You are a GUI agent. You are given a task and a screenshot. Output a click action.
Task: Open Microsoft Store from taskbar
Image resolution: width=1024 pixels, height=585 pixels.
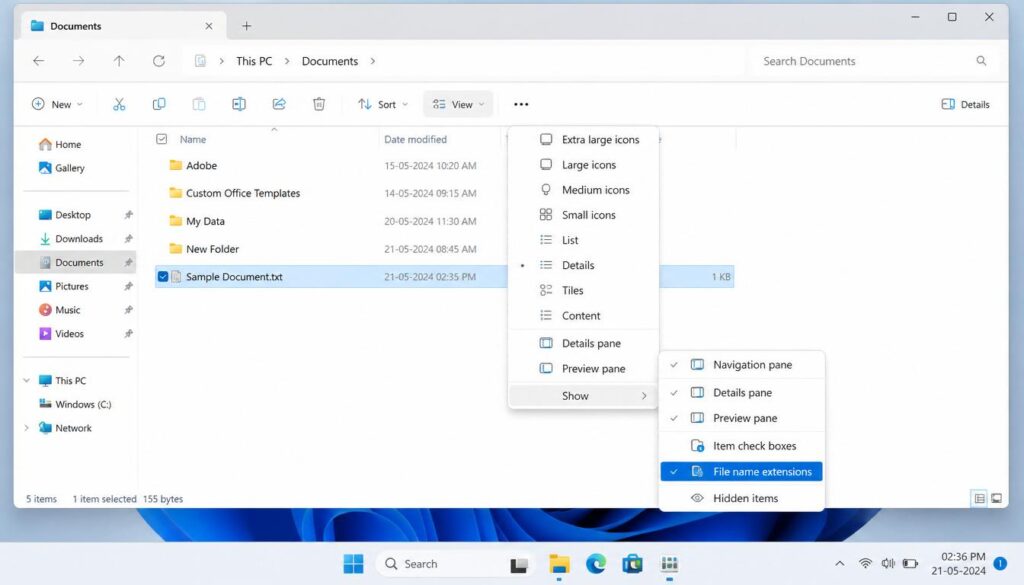[632, 563]
